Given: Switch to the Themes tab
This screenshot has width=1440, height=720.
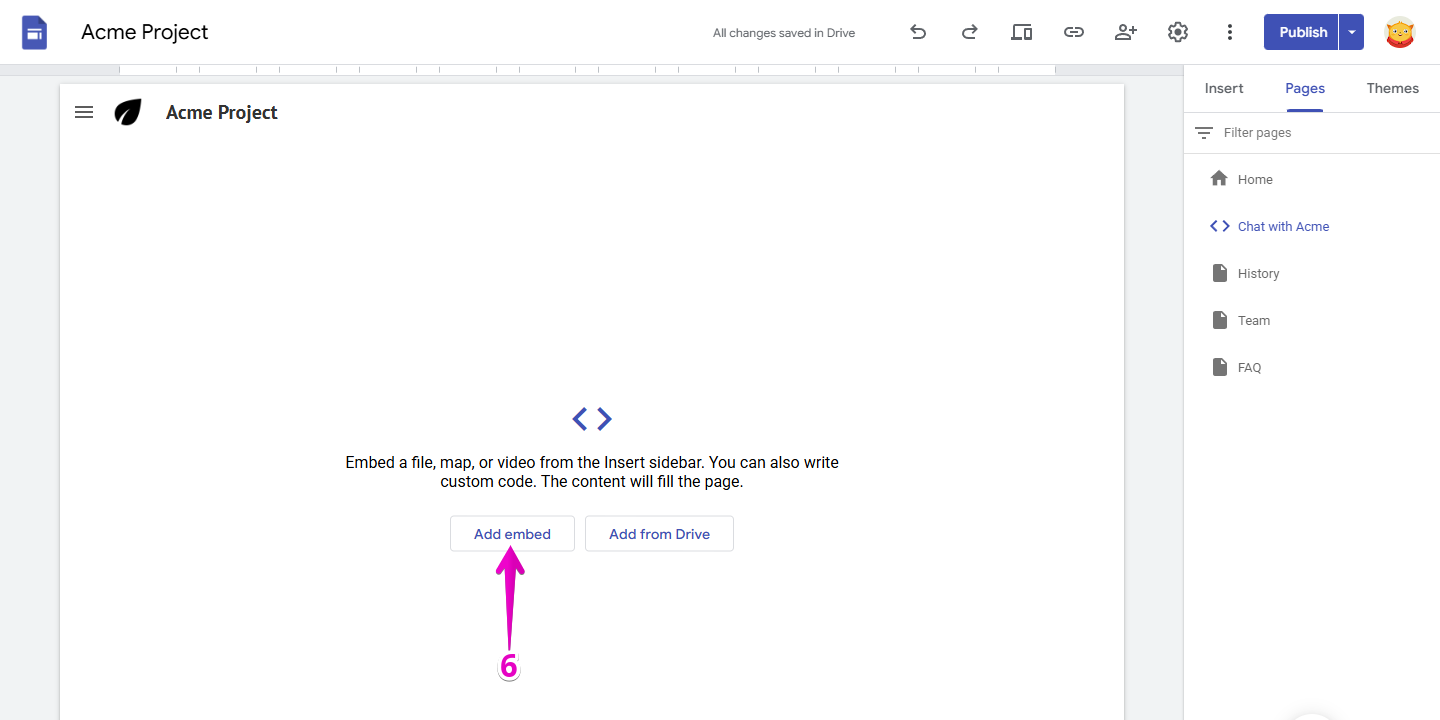Looking at the screenshot, I should click(1392, 88).
